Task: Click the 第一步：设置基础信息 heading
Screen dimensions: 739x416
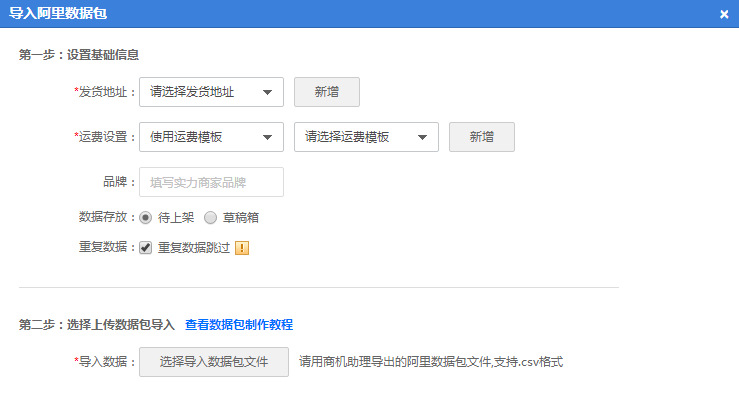Action: click(79, 55)
